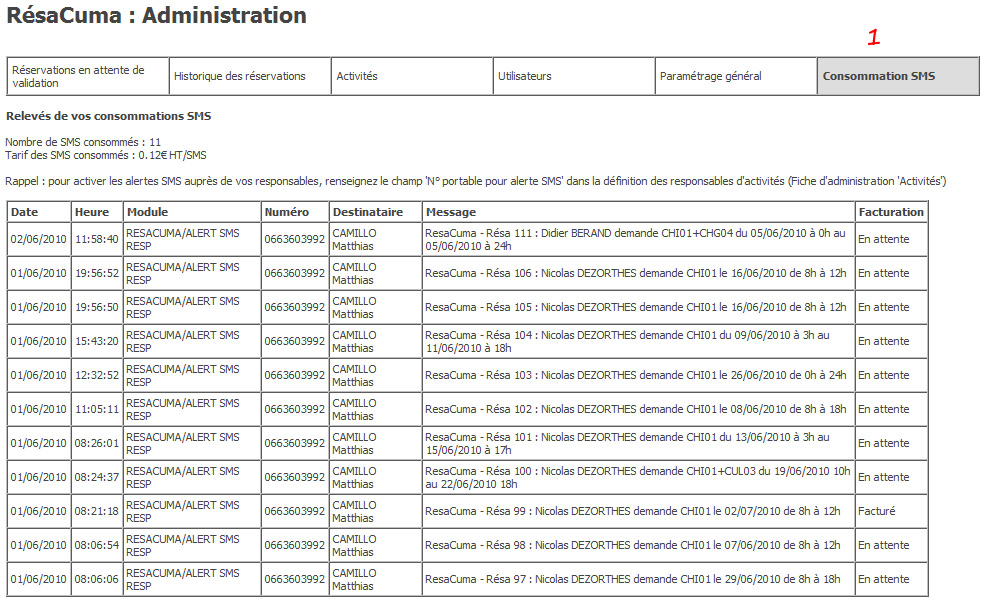Click the Relevés de vos consommations SMS heading
985x602 pixels.
tap(109, 116)
